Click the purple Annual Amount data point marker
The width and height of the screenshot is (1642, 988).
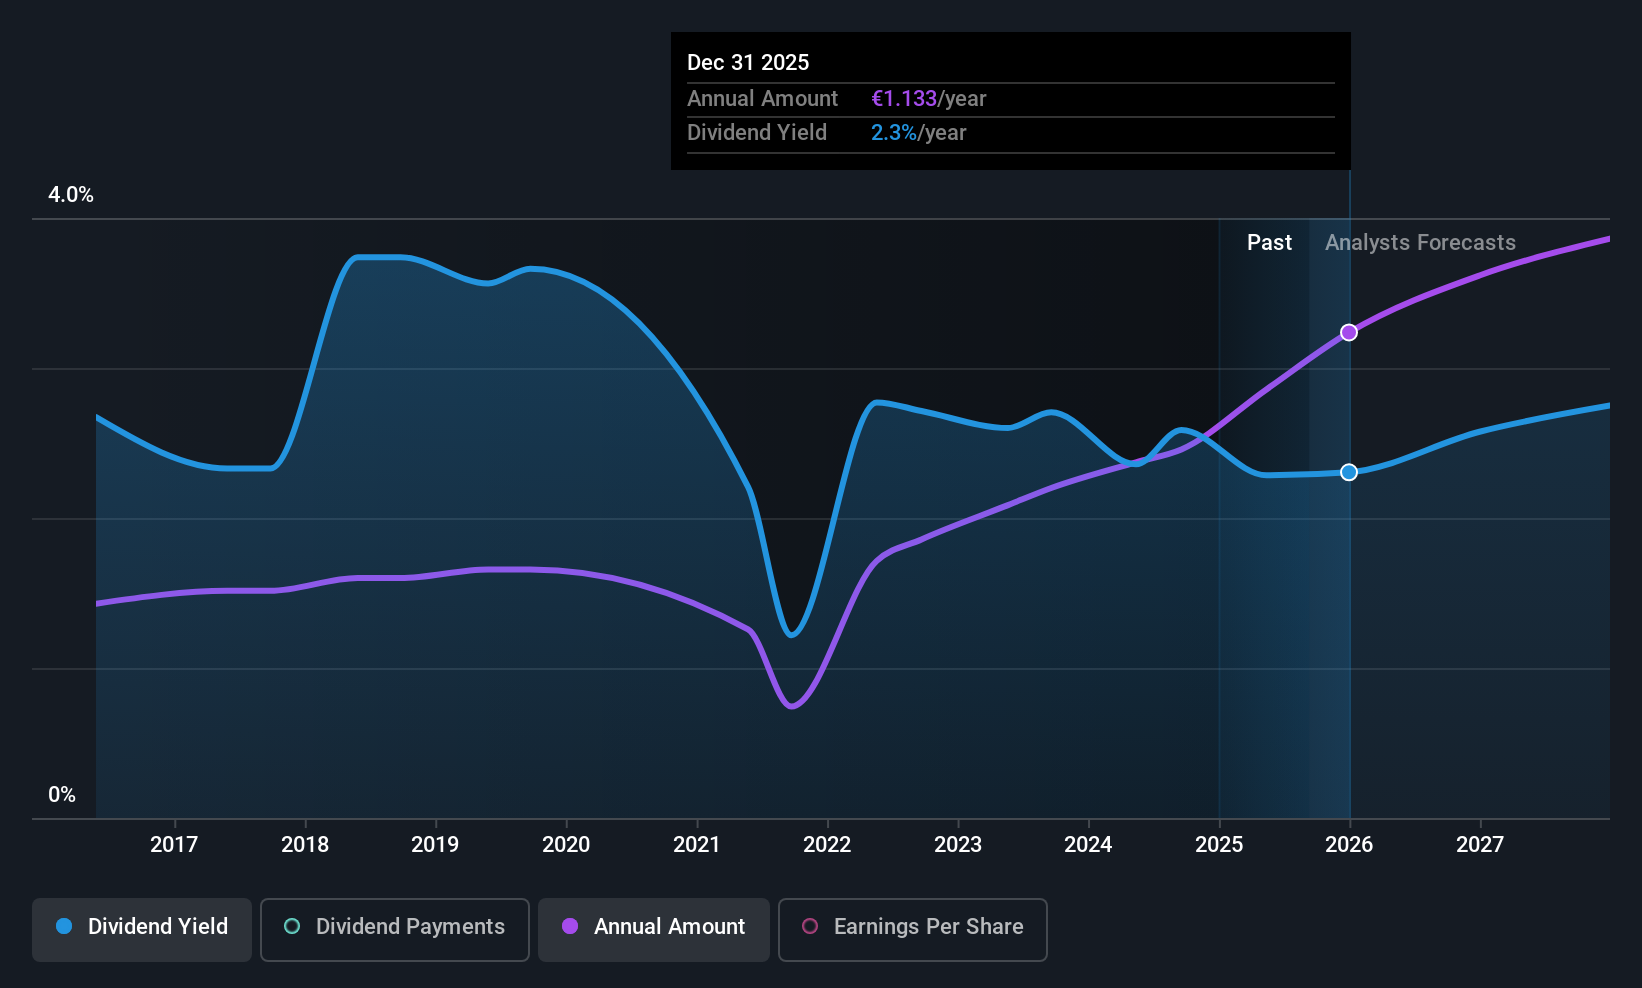coord(1349,332)
